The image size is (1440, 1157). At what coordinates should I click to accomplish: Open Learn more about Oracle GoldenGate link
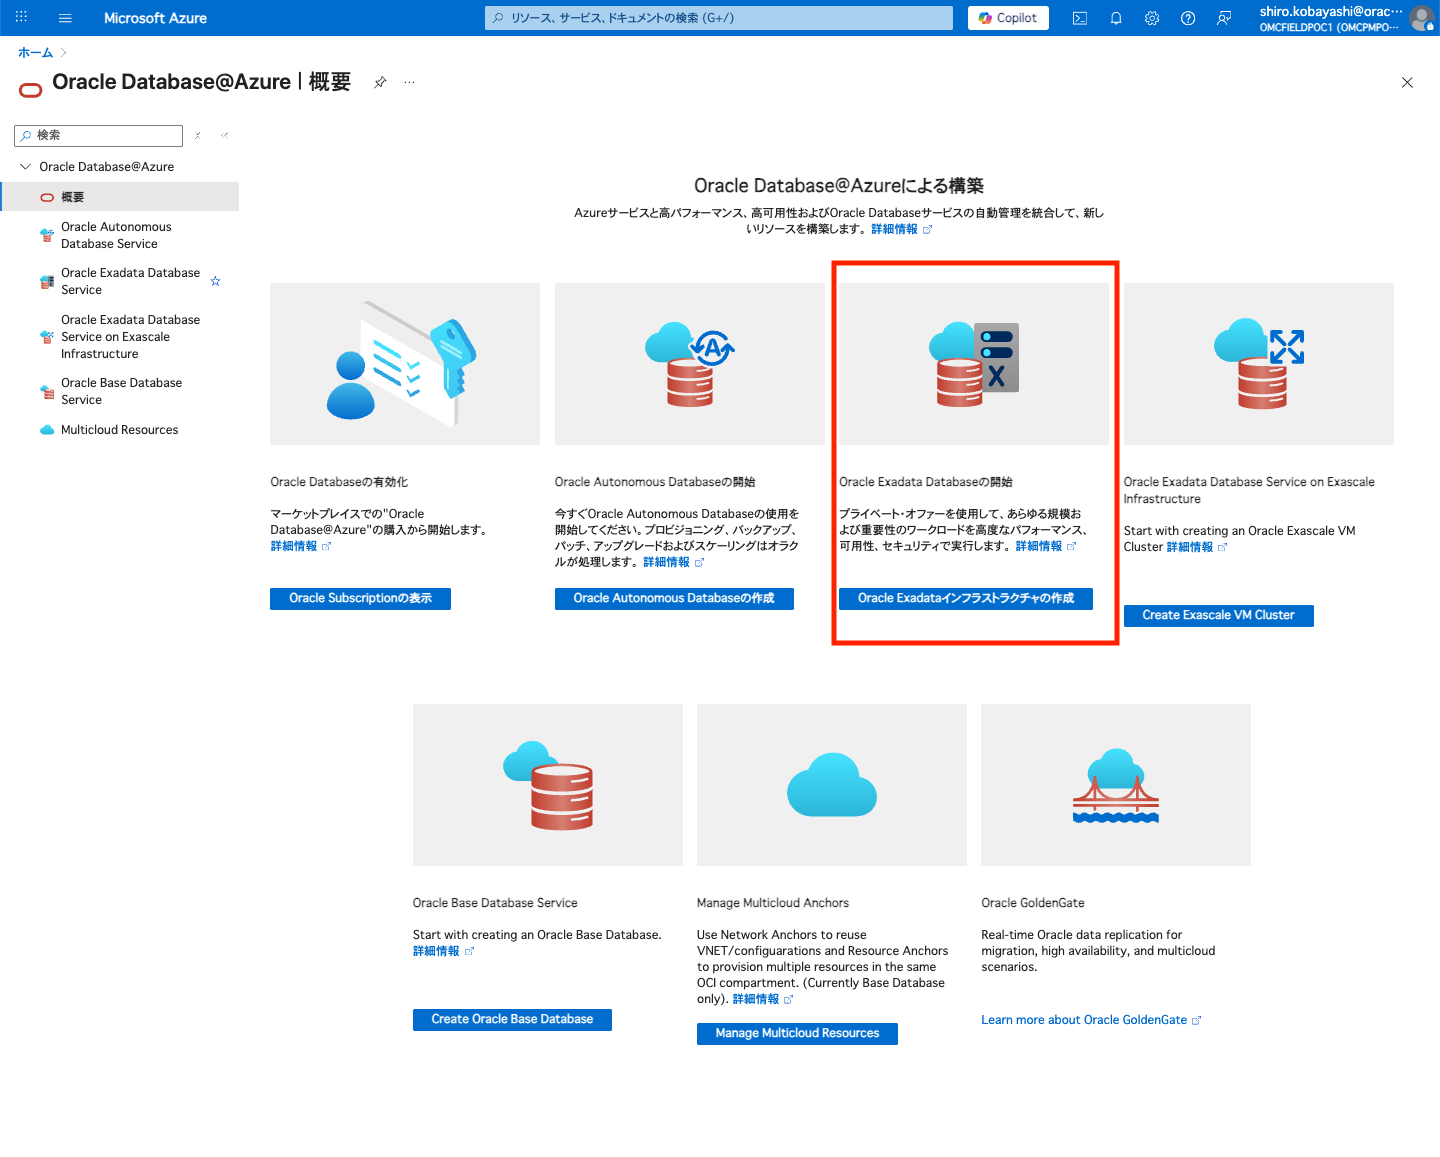click(x=1091, y=1020)
